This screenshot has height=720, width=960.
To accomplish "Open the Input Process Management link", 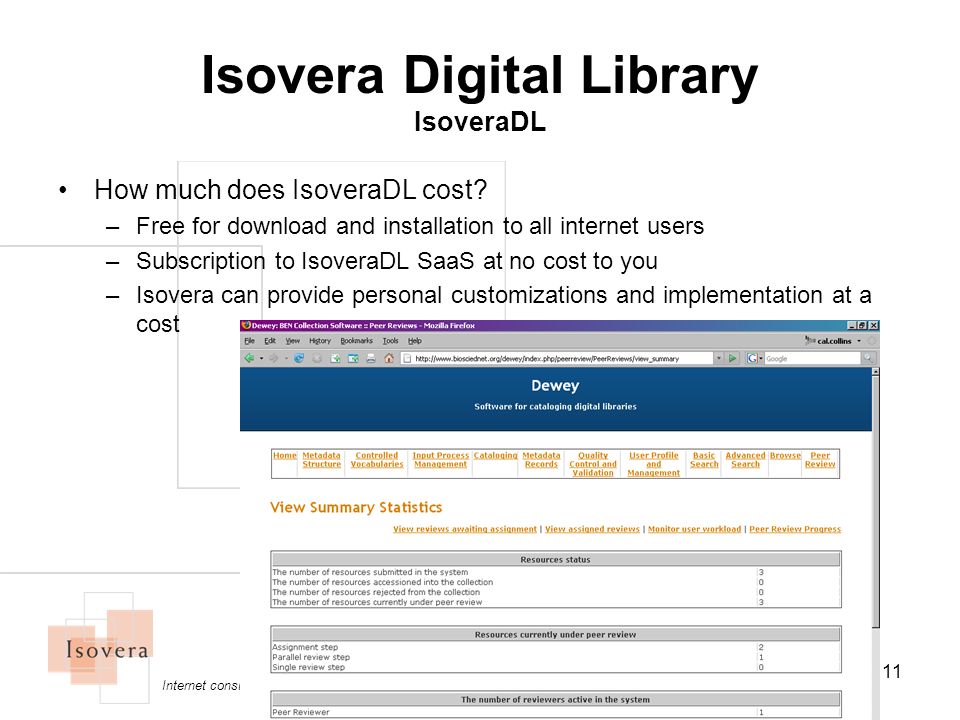I will pyautogui.click(x=440, y=460).
